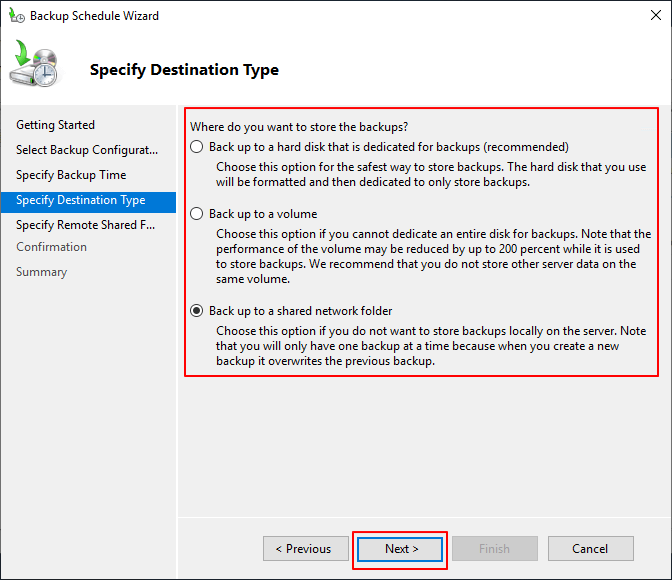Image resolution: width=672 pixels, height=580 pixels.
Task: Cancel the backup schedule wizard
Action: (590, 549)
